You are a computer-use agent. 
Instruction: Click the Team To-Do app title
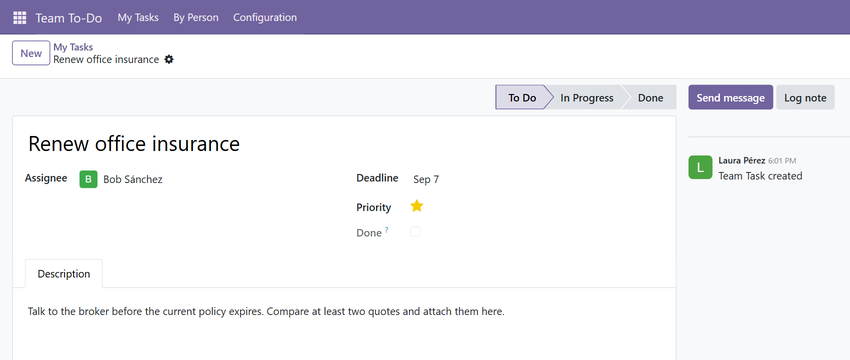69,18
